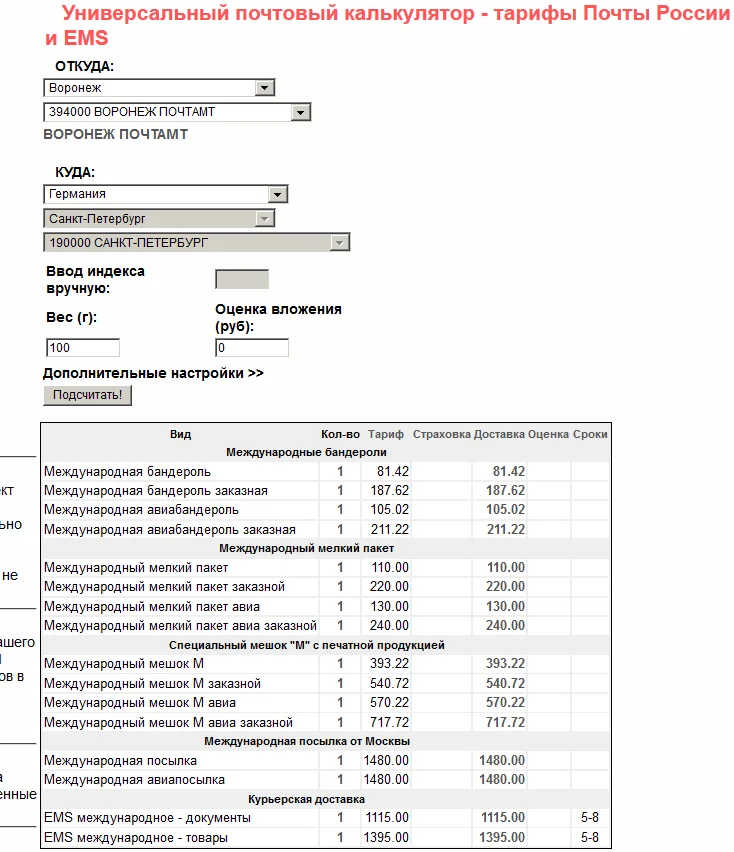Select row Международный мелкий пакет авиа заказной
734x852 pixels.
click(x=326, y=625)
